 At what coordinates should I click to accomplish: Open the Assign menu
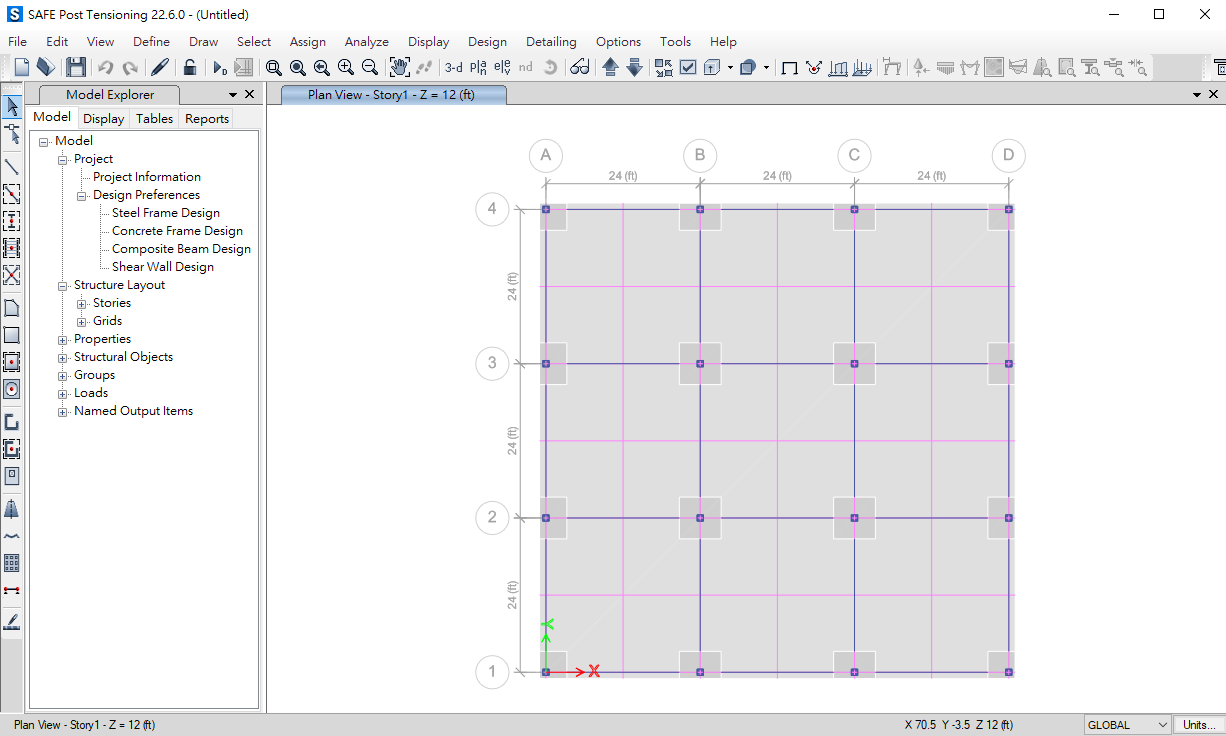click(x=308, y=42)
